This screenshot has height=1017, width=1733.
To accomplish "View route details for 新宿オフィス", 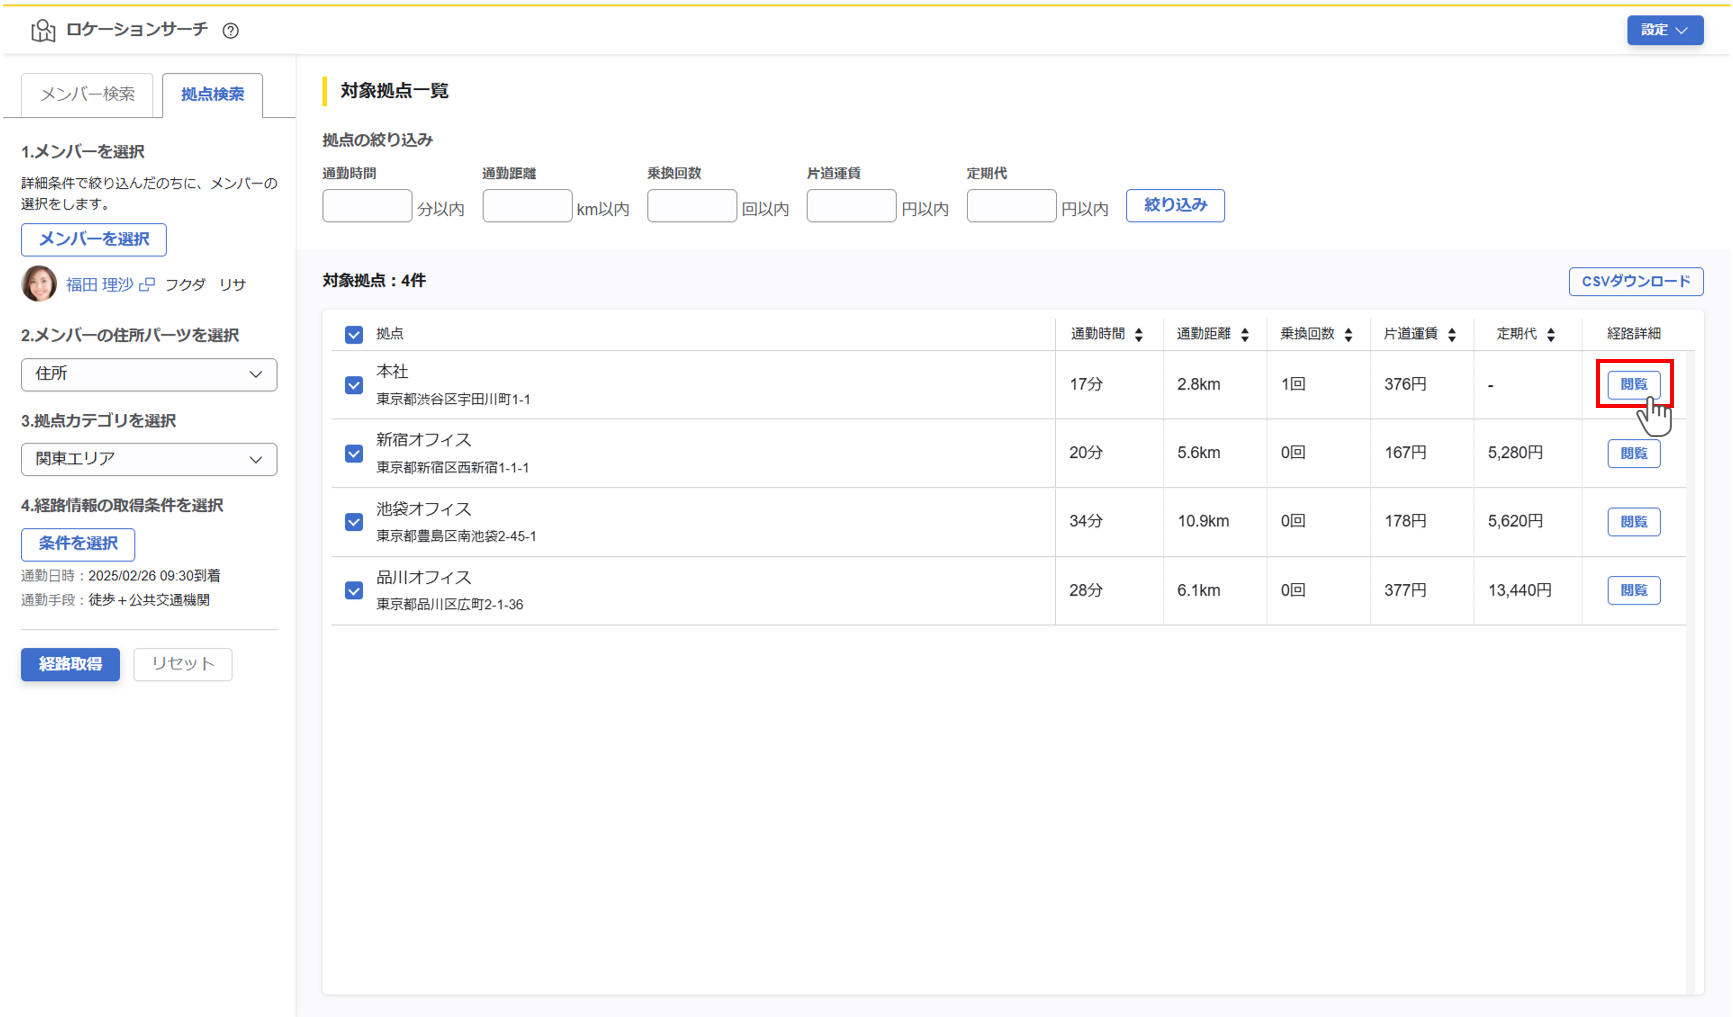I will coord(1634,453).
